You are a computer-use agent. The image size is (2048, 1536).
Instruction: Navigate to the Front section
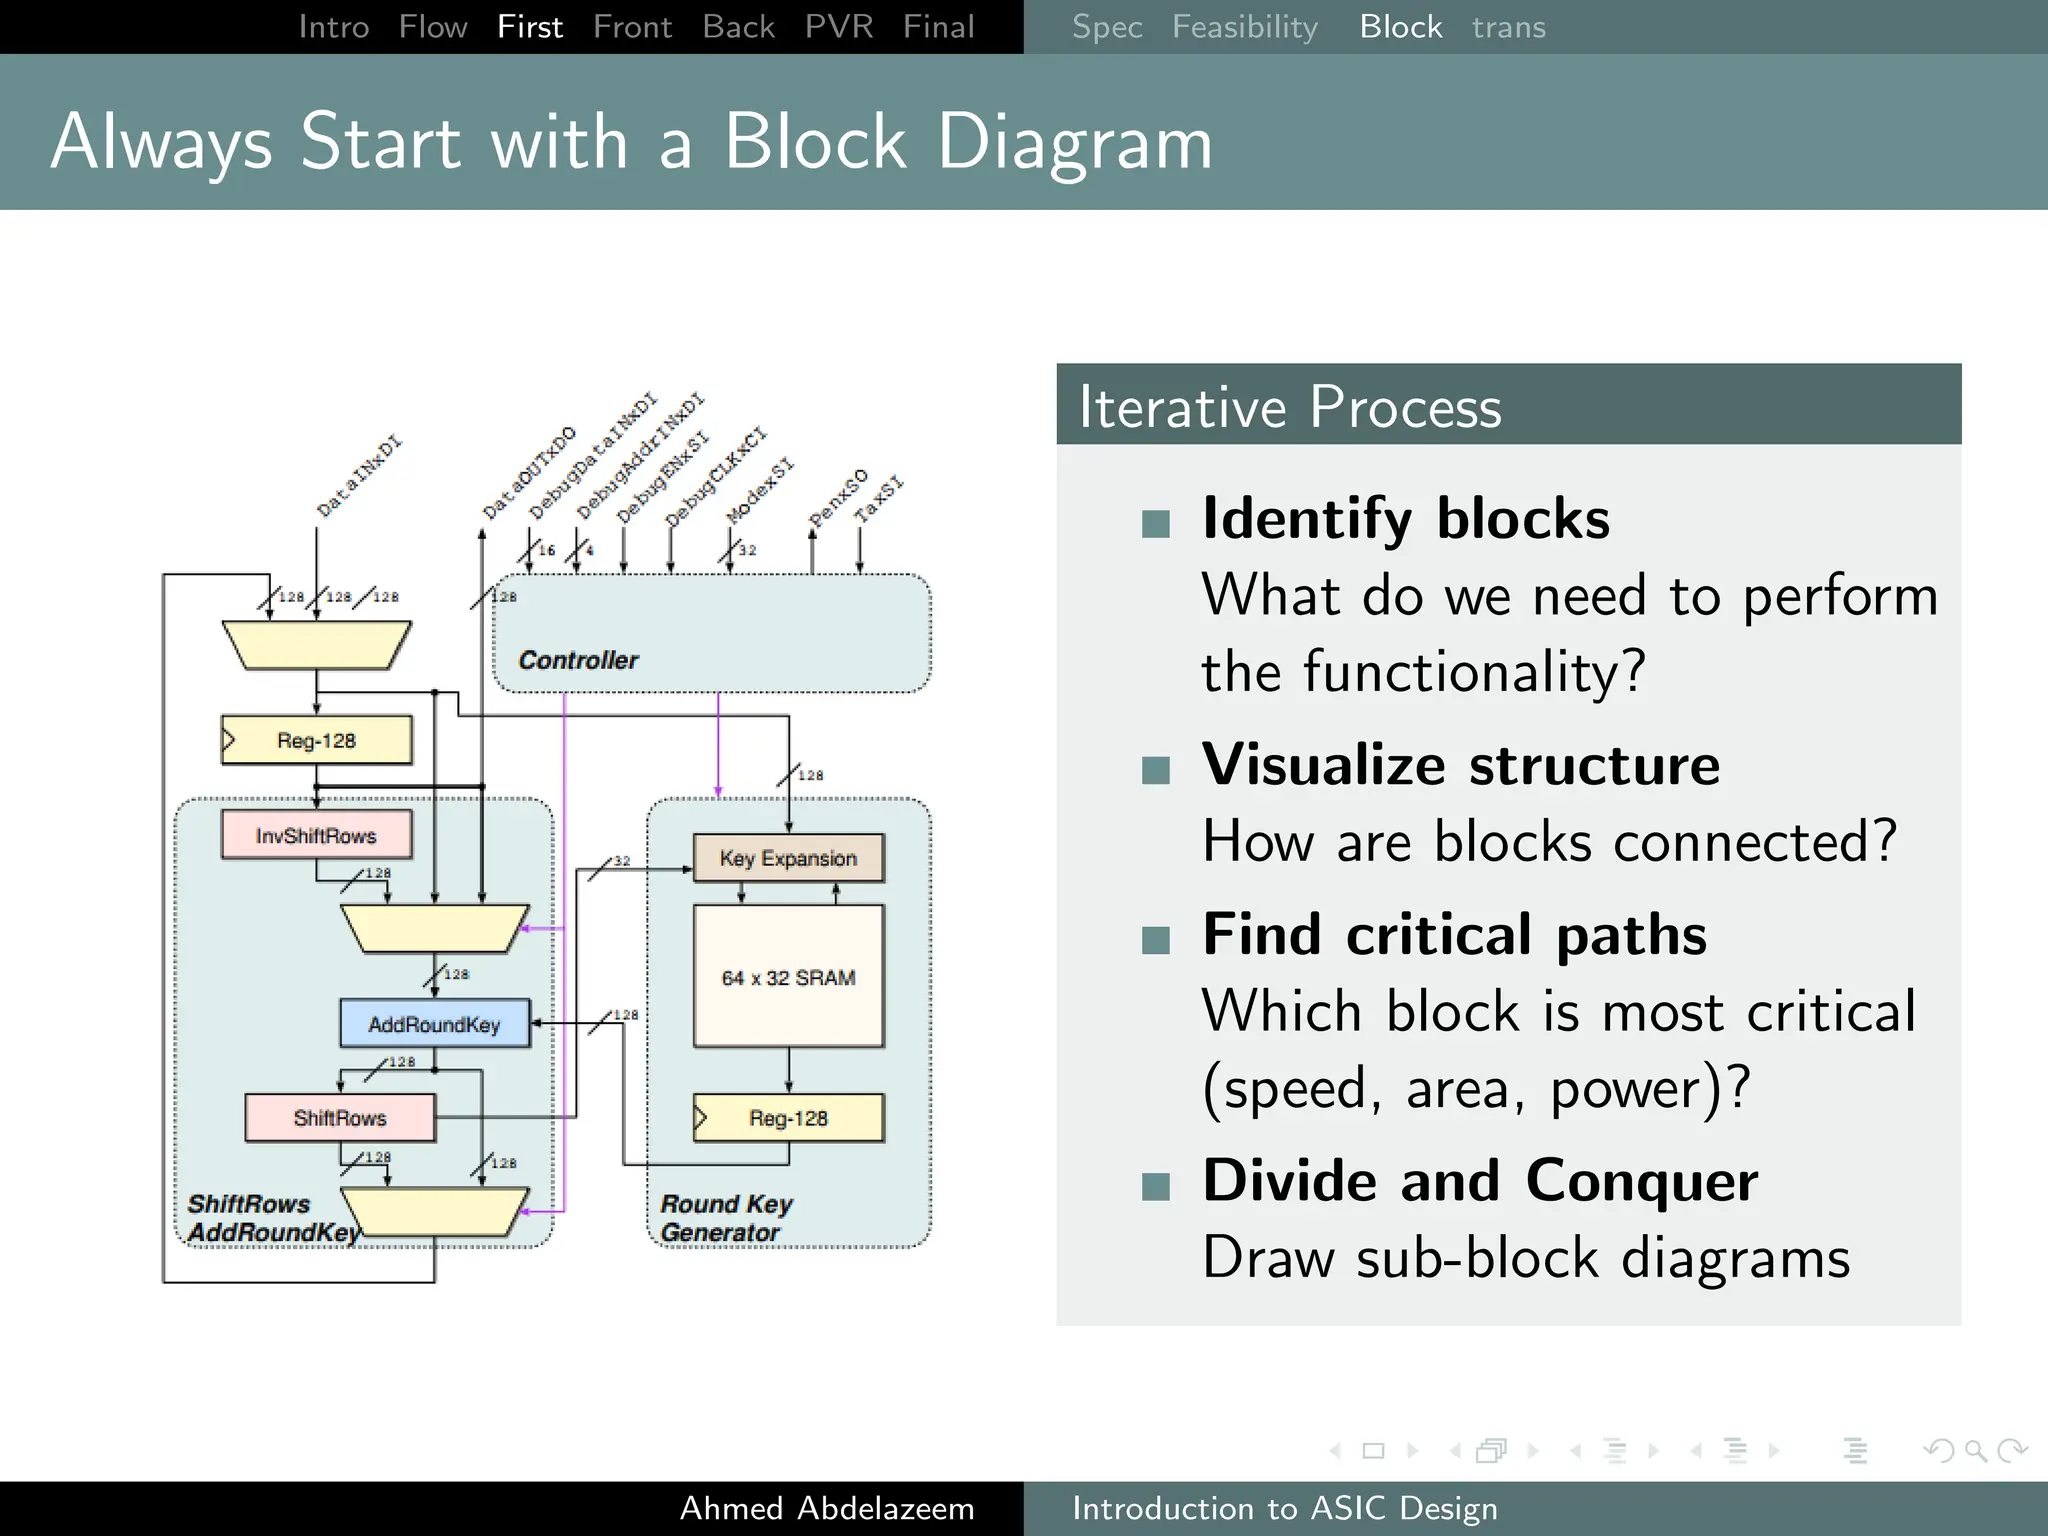click(632, 27)
